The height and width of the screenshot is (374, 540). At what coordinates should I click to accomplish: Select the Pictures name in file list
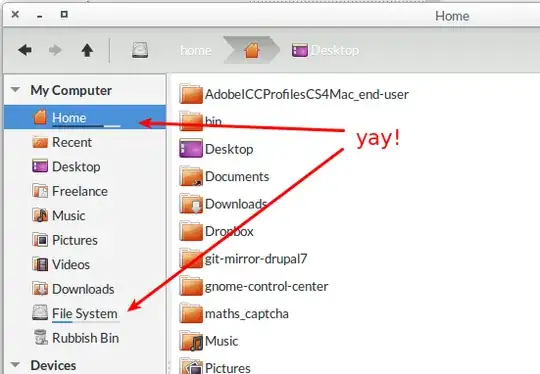(228, 368)
